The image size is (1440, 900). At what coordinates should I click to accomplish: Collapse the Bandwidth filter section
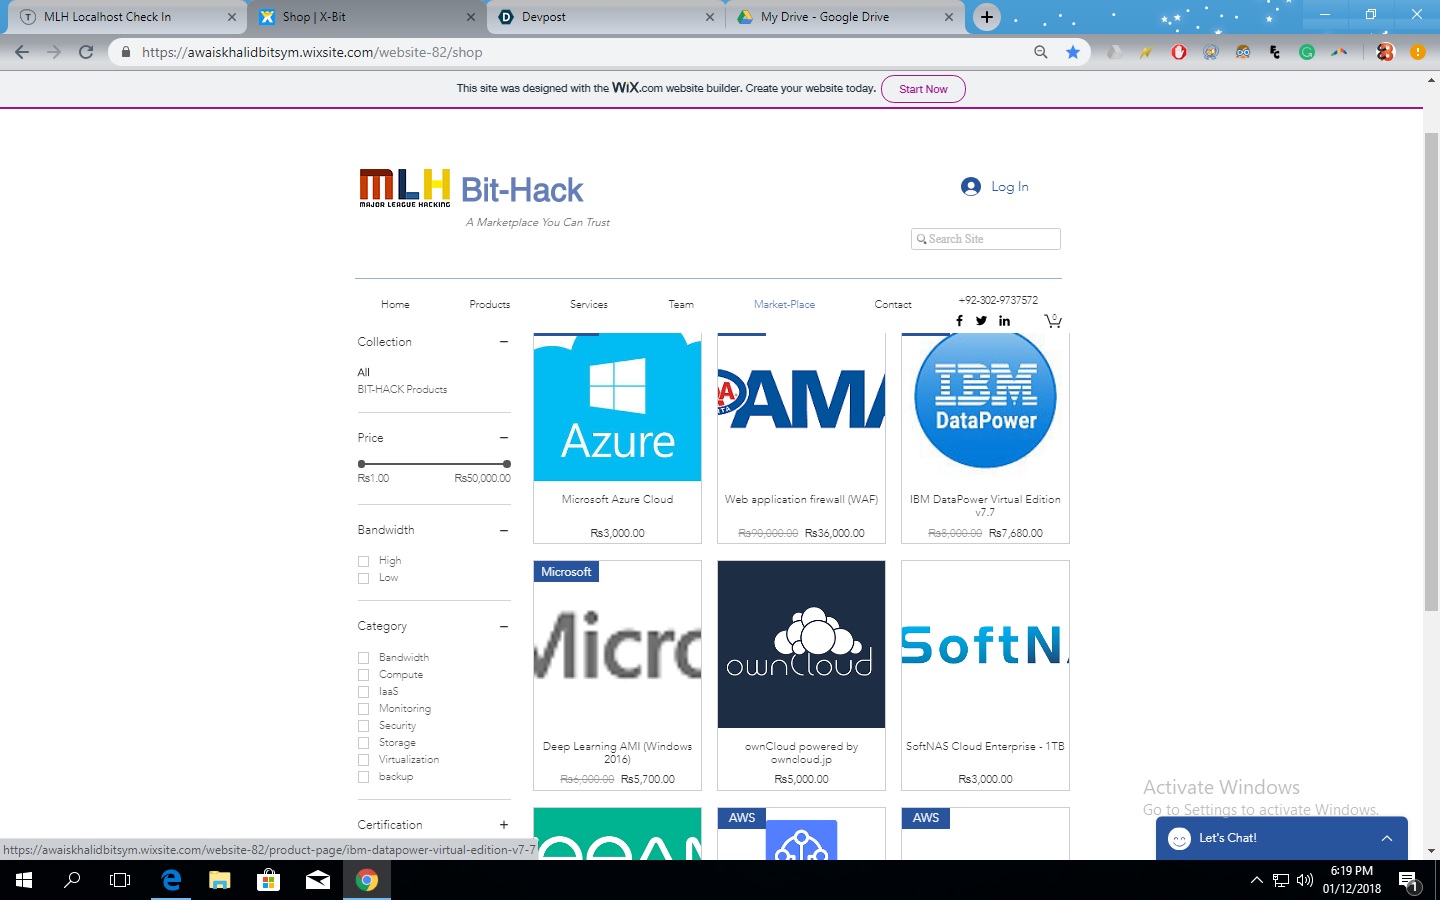[504, 530]
